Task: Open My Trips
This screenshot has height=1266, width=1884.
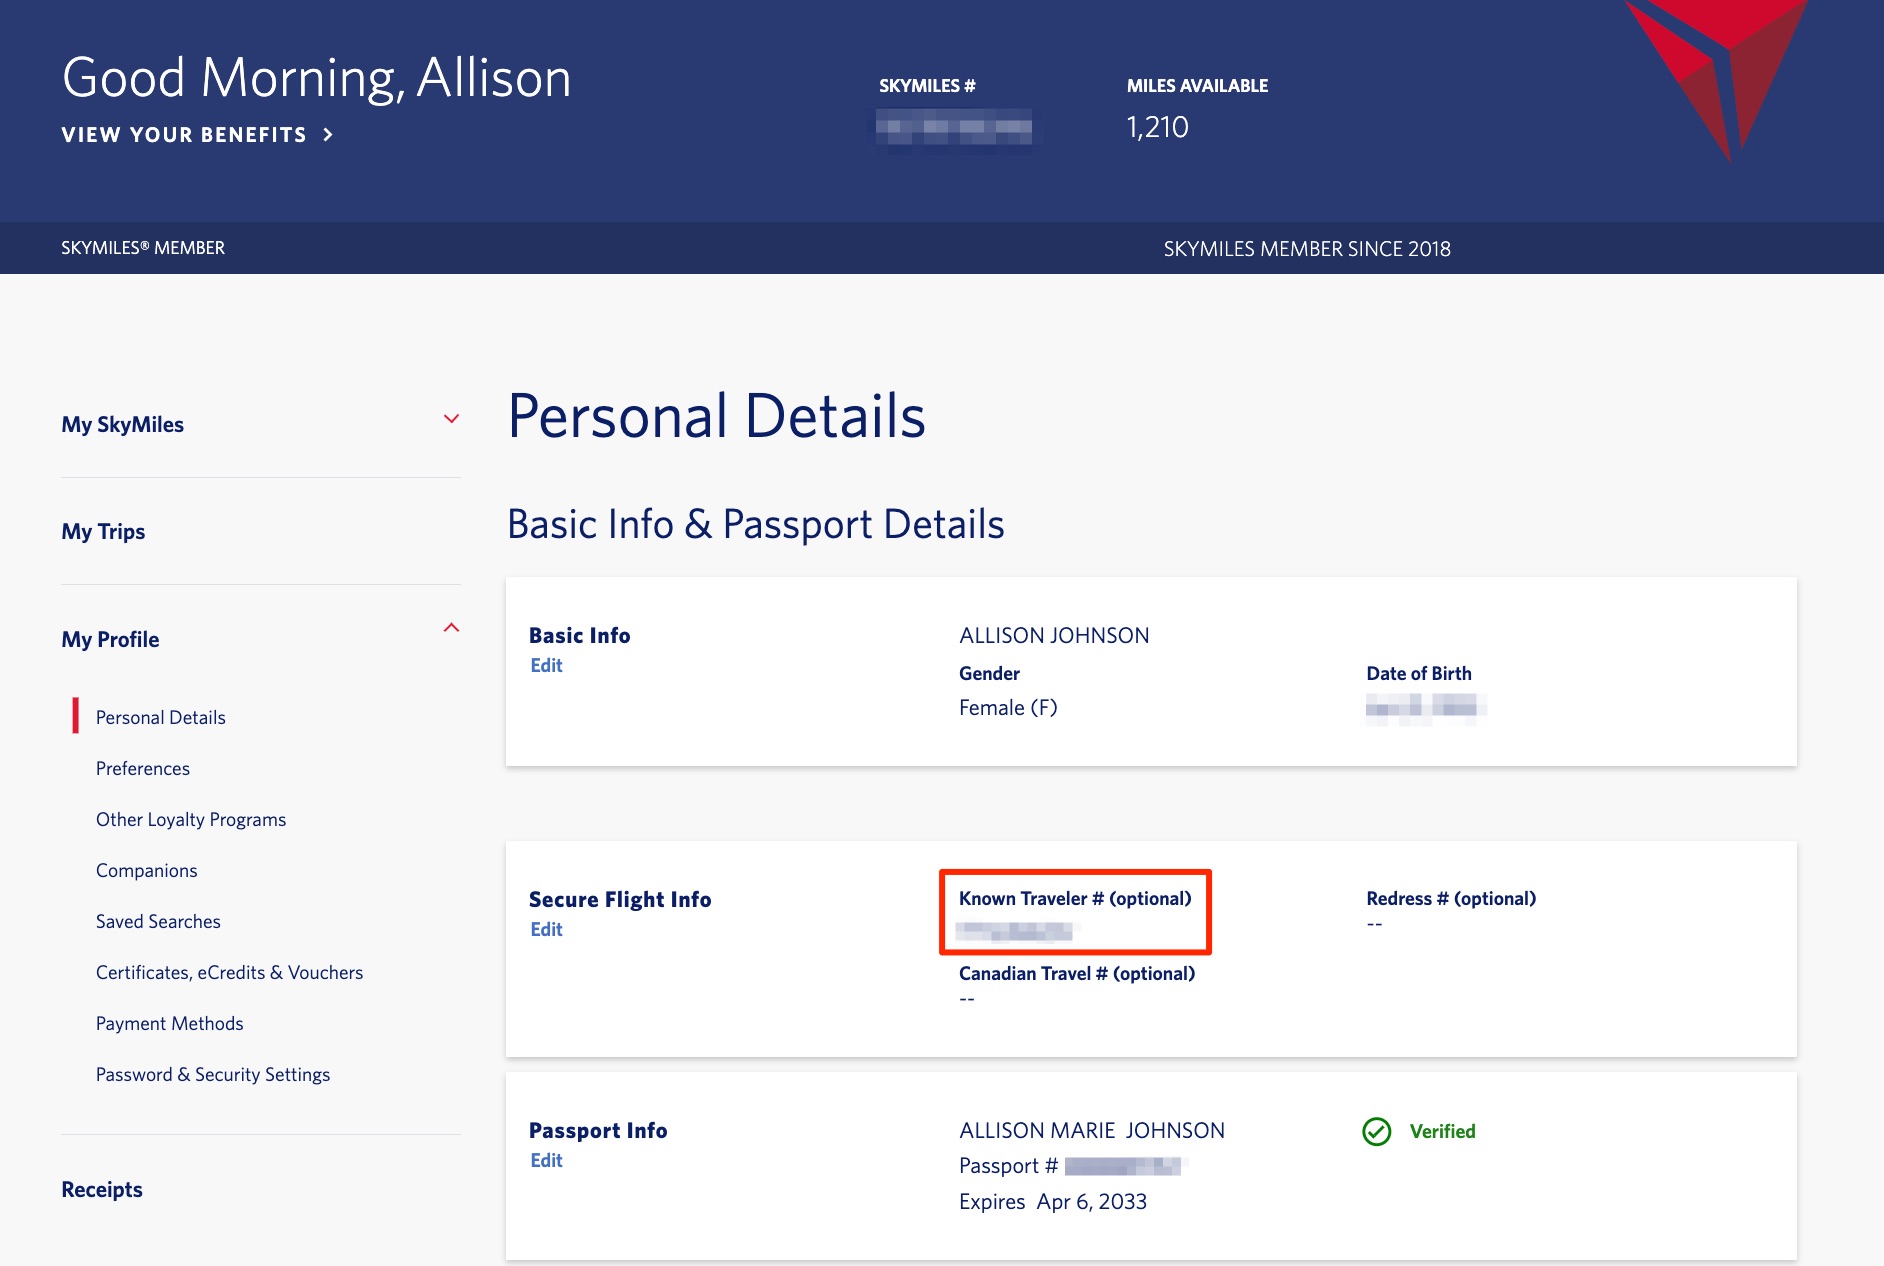Action: (x=103, y=531)
